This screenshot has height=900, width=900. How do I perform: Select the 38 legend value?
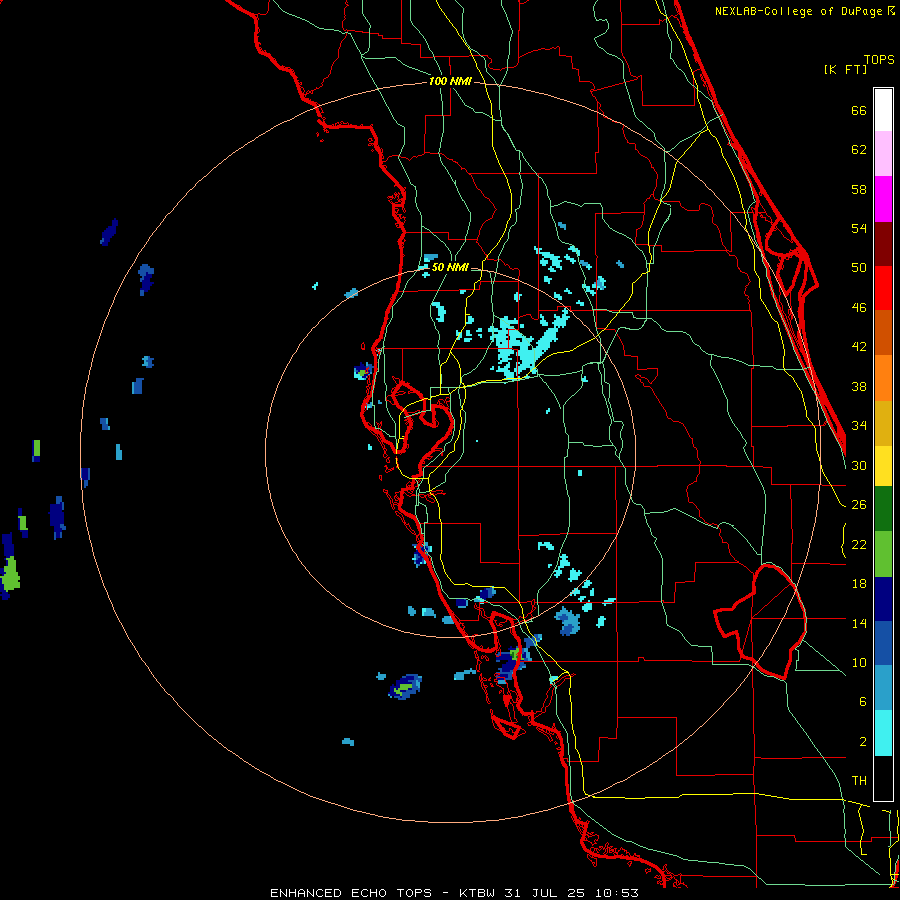[x=859, y=387]
